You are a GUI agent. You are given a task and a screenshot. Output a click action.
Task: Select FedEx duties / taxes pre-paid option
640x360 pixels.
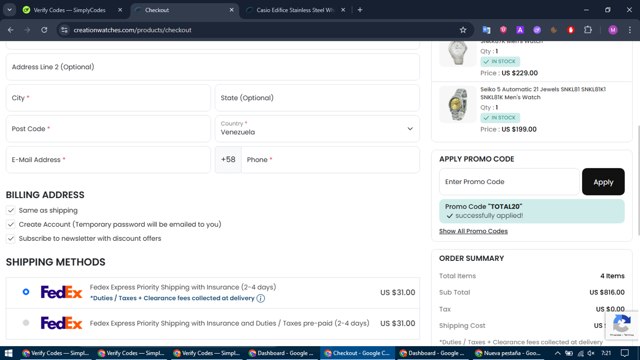(x=26, y=323)
